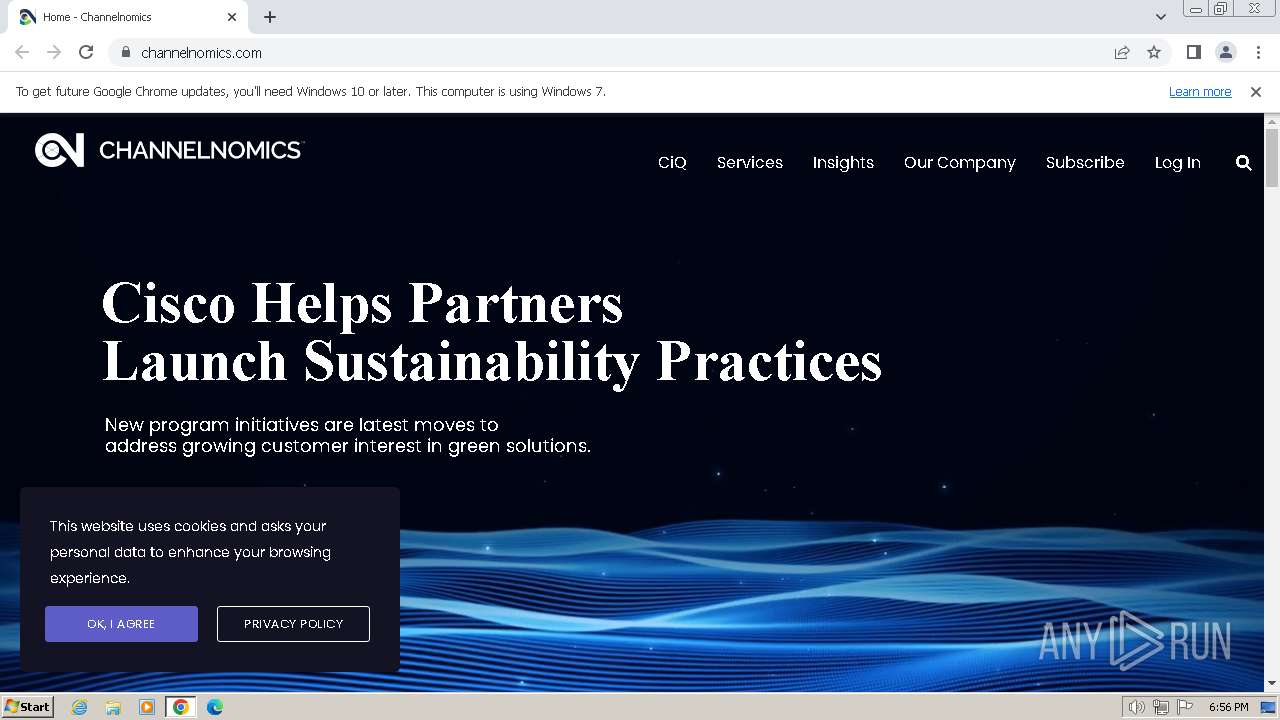This screenshot has width=1280, height=720.
Task: Click Log In in the navigation
Action: coord(1177,162)
